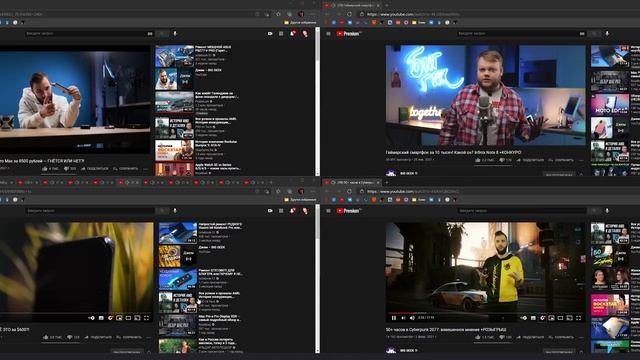The width and height of the screenshot is (640, 360).
Task: Open guide menu in Cyberpunk 2077 window
Action: (329, 211)
